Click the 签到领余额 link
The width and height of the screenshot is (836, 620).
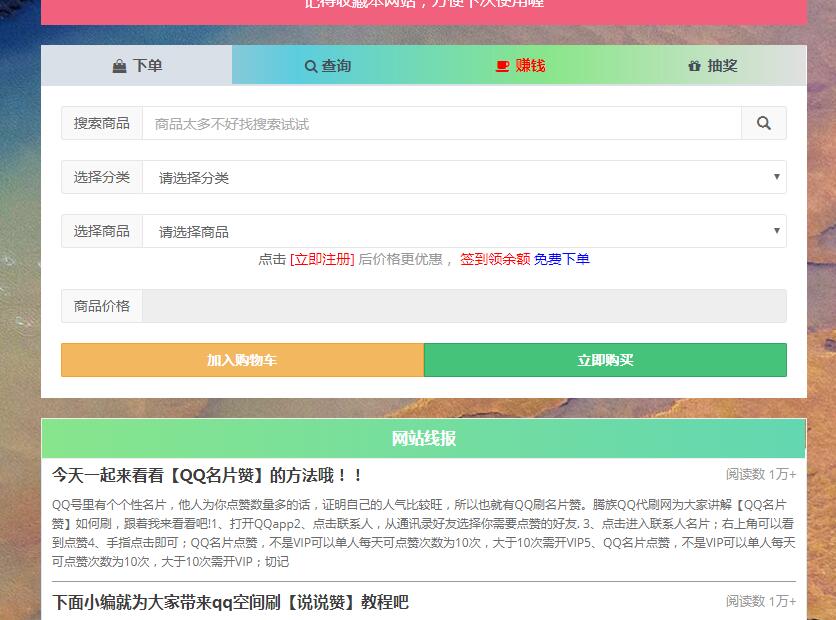pyautogui.click(x=495, y=259)
